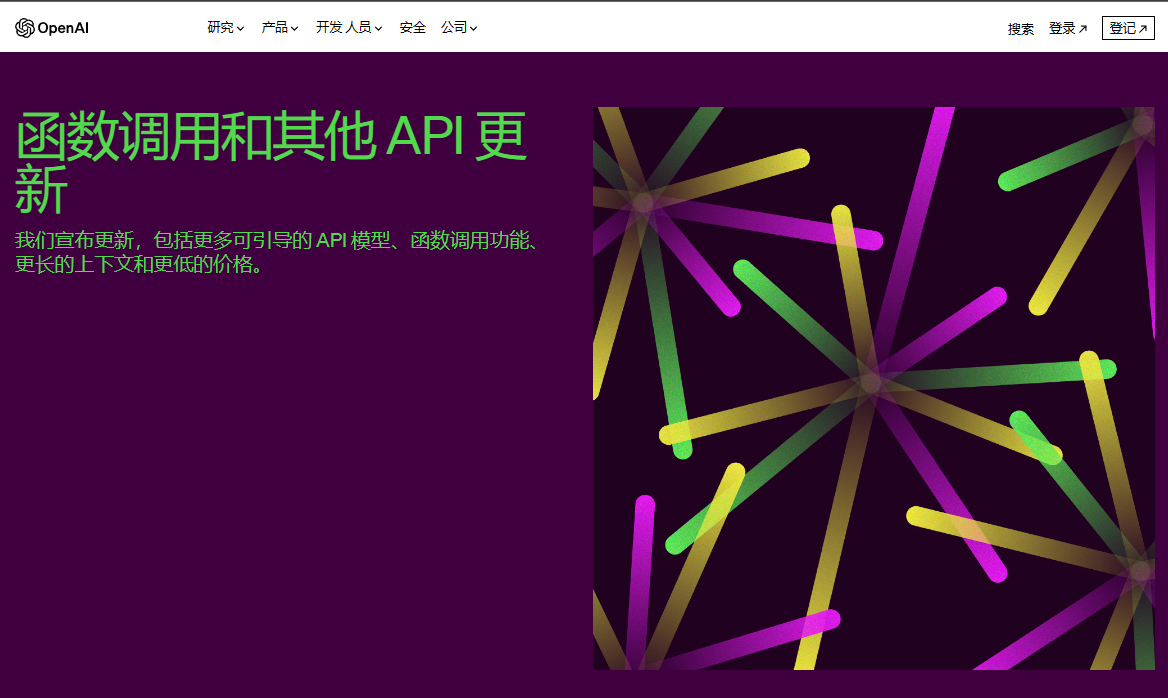Click the OpenAI wordmark text

coord(63,28)
